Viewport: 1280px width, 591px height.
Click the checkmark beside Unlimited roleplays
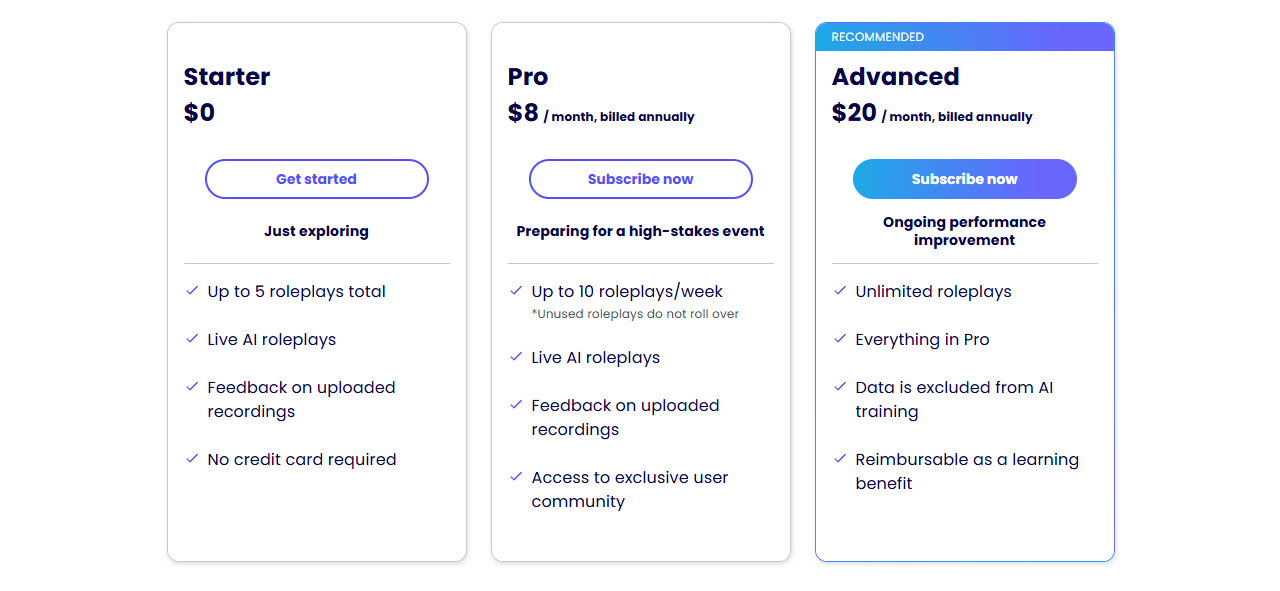click(840, 291)
